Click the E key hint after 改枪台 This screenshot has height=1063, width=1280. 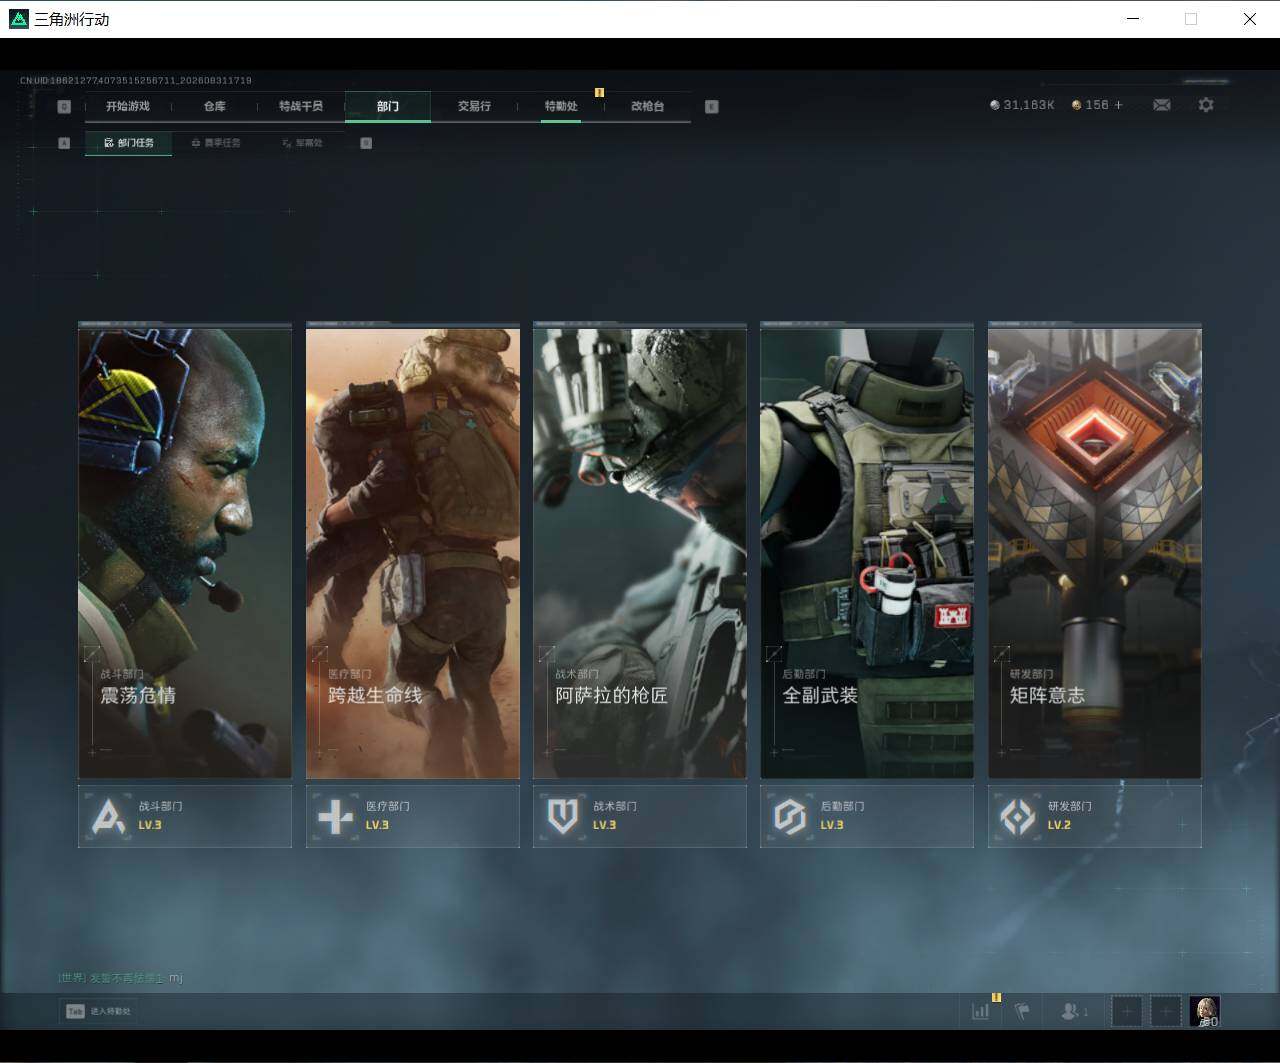click(x=712, y=107)
